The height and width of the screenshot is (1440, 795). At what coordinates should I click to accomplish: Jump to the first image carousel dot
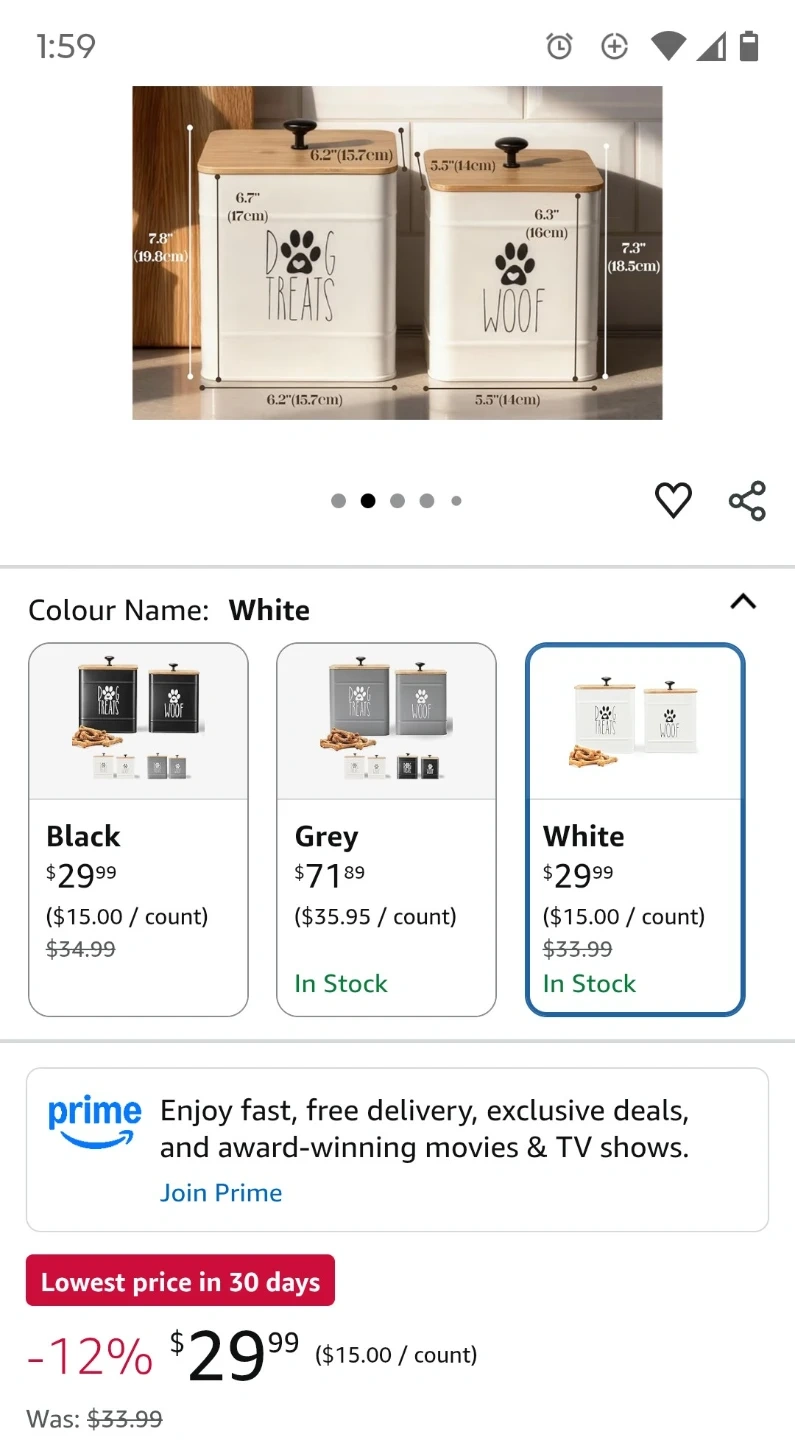[339, 501]
